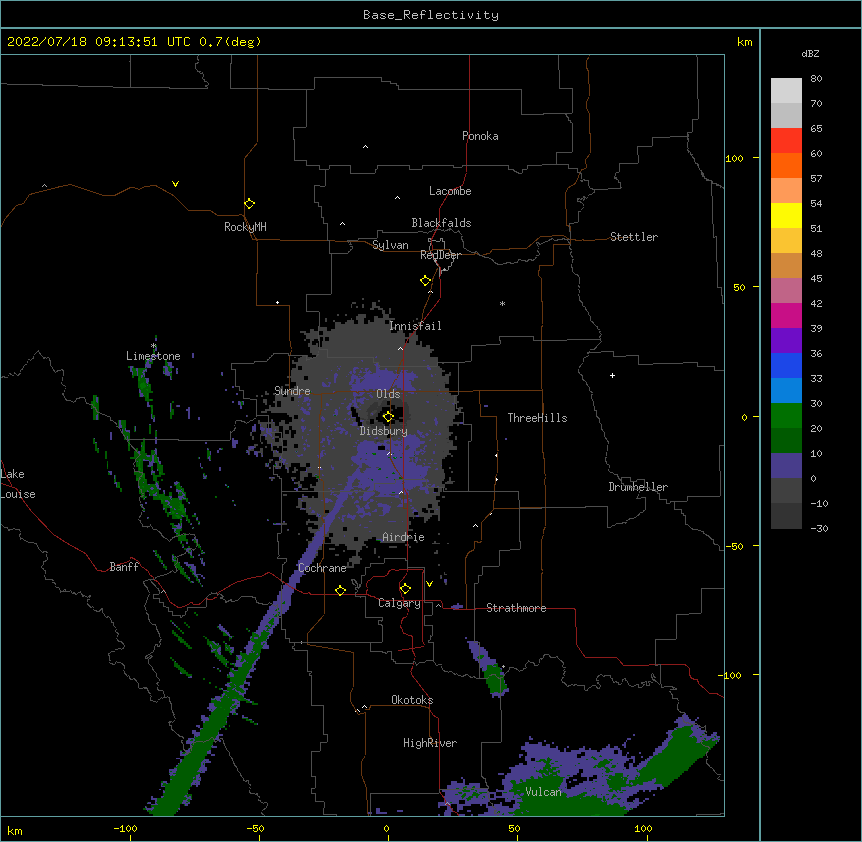The image size is (862, 842).
Task: Click the Strathmore label
Action: click(x=516, y=608)
